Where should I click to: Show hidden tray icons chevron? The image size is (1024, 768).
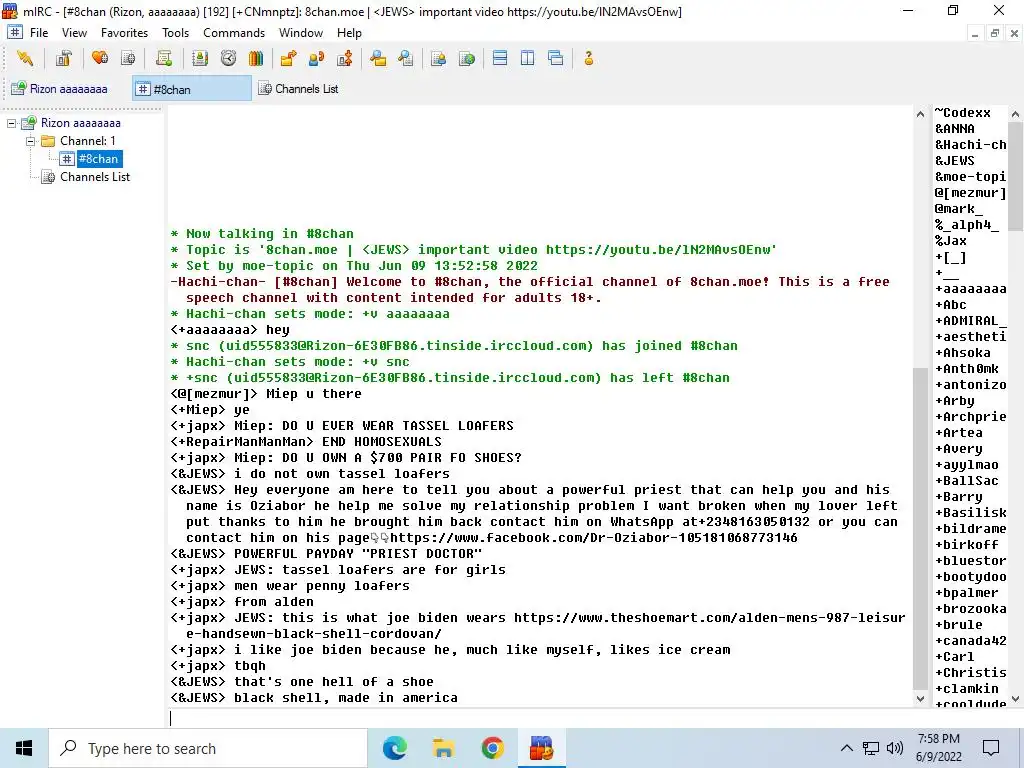pyautogui.click(x=846, y=748)
